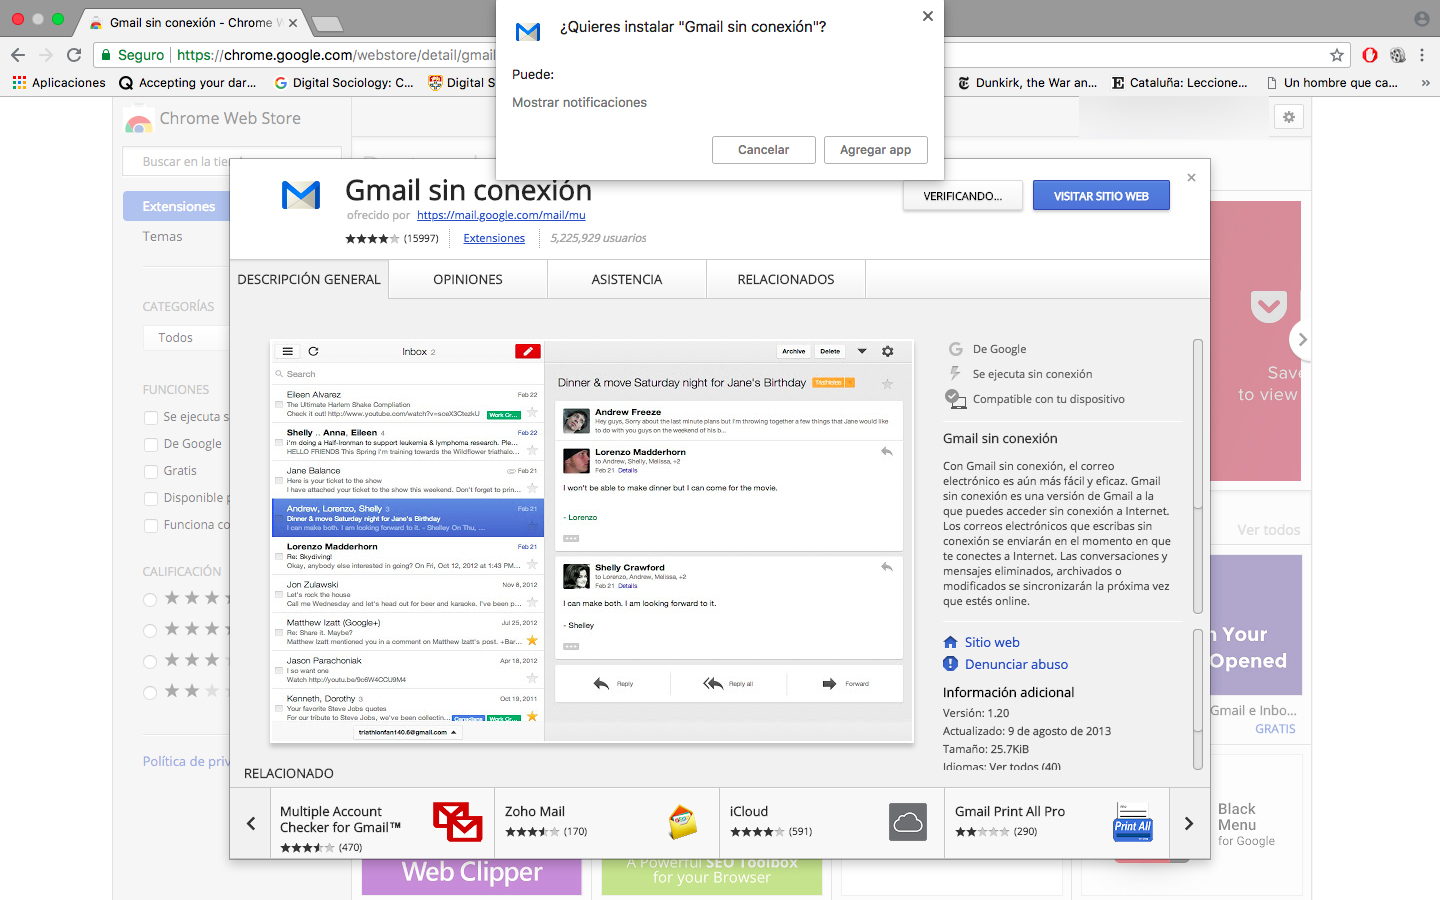Check the Gratis filter option
This screenshot has width=1440, height=900.
pos(151,470)
